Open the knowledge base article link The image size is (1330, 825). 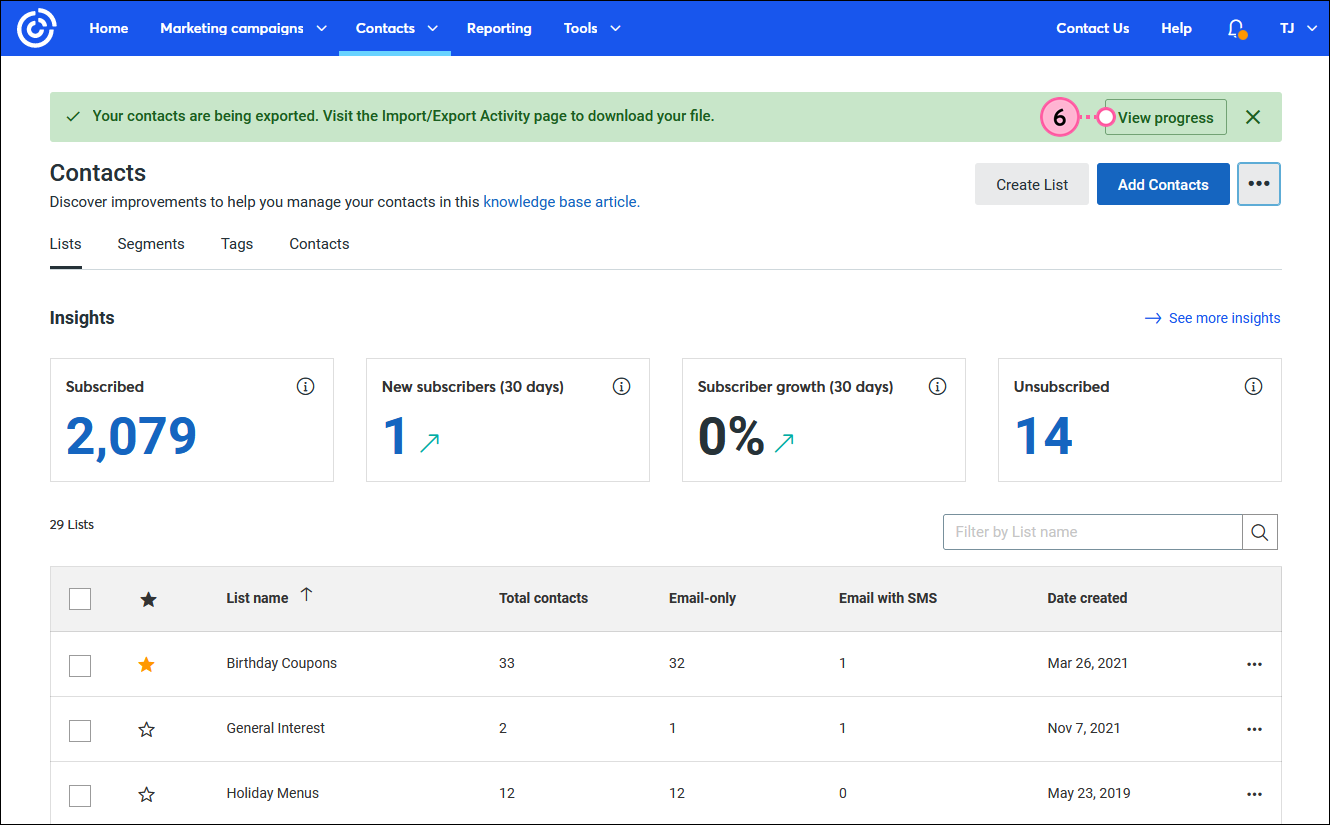click(x=561, y=202)
